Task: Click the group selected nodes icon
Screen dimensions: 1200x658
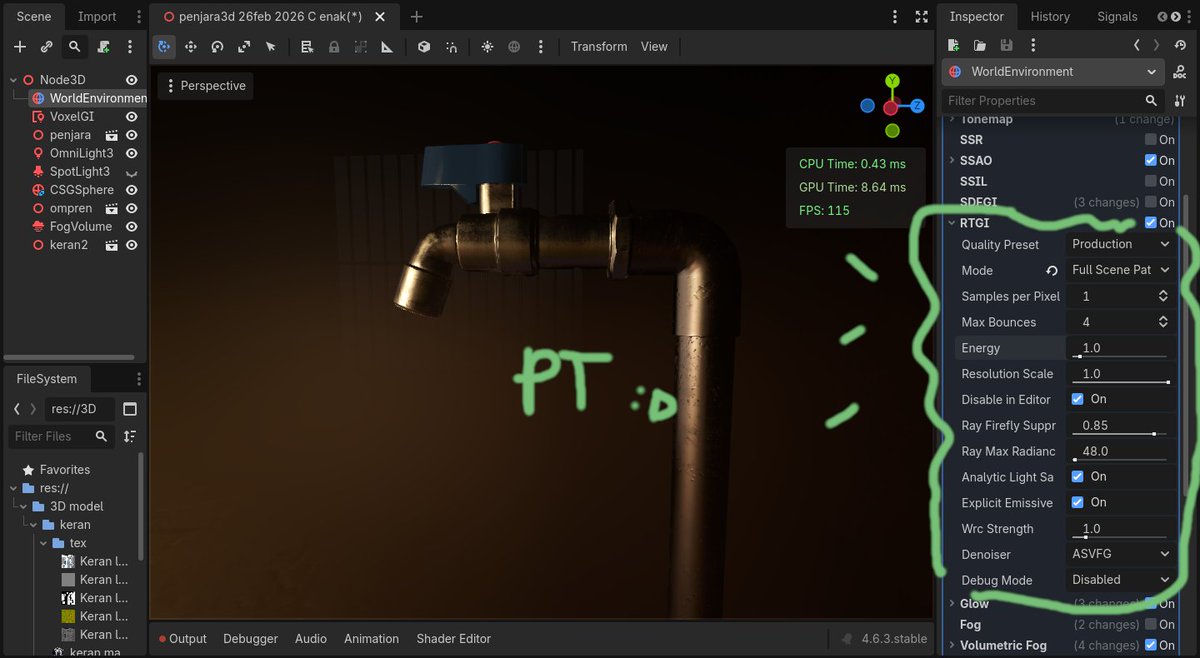Action: point(360,47)
